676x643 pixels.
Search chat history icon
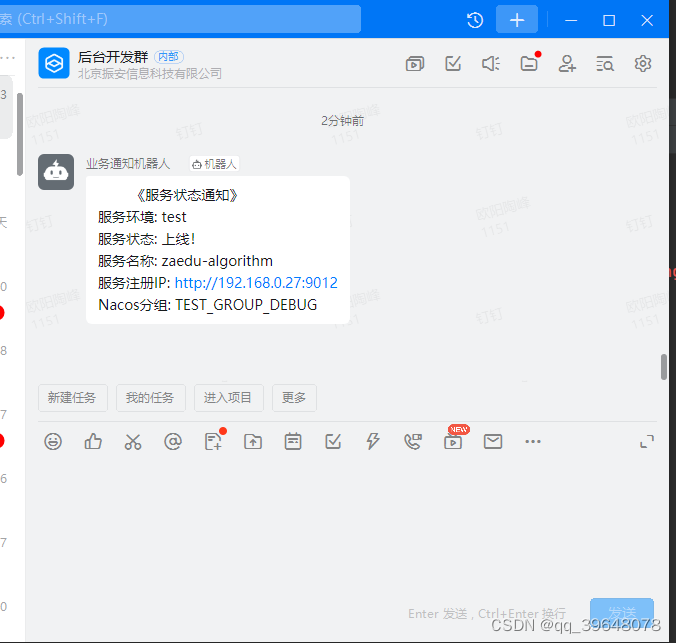tap(605, 64)
